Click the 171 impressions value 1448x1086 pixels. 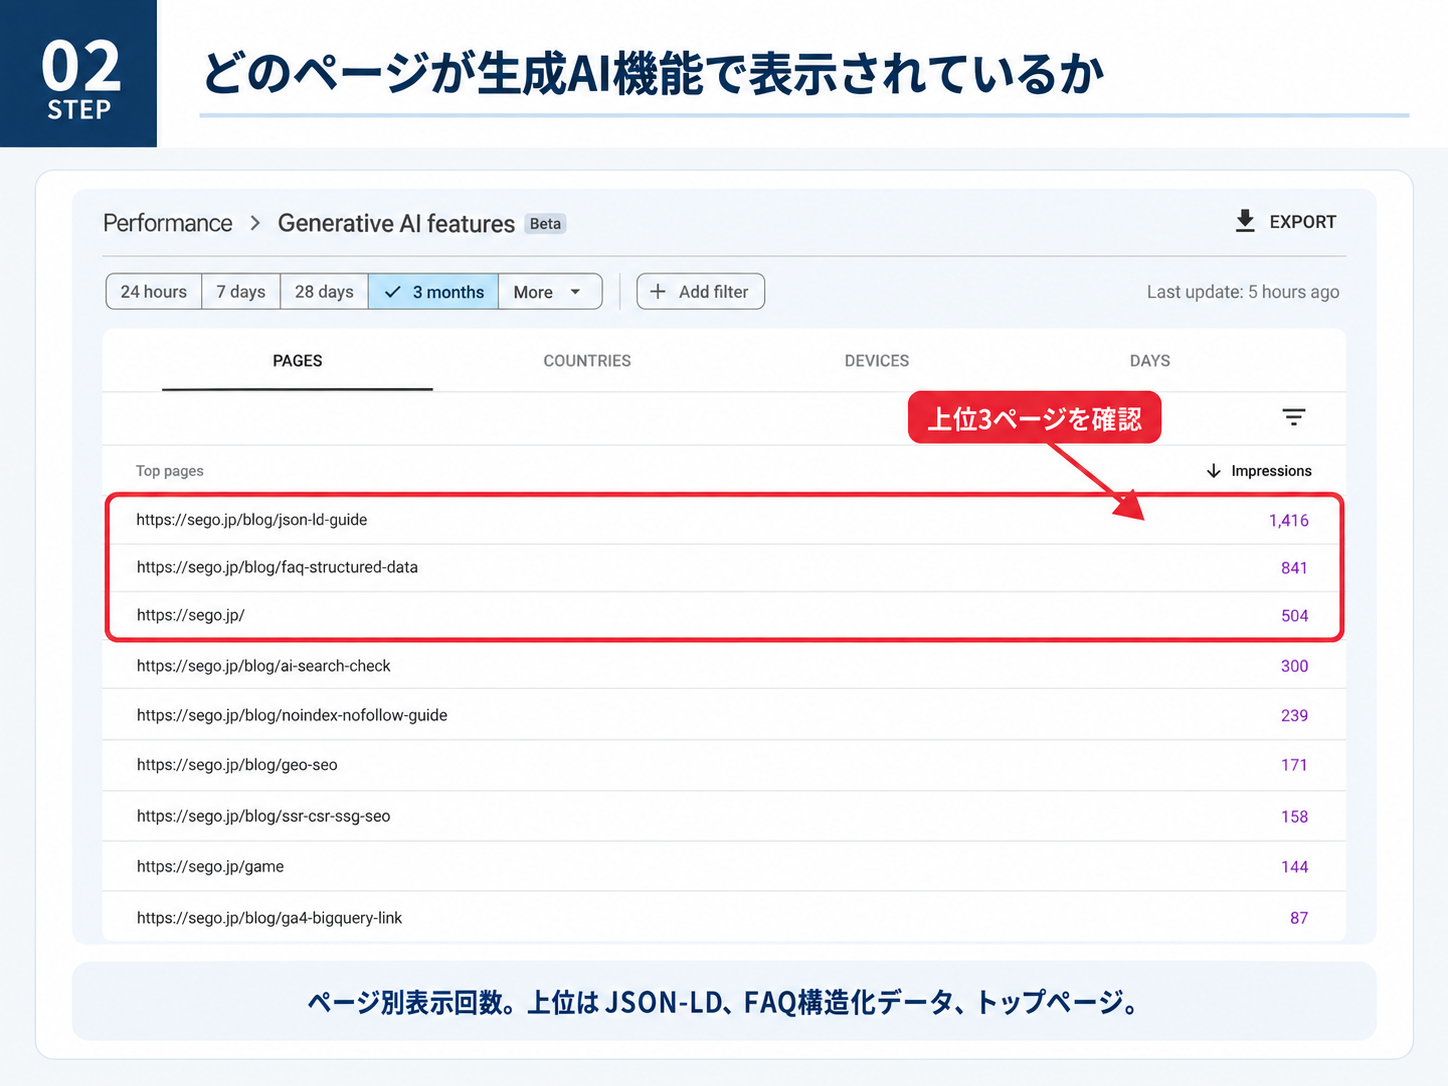click(1294, 765)
